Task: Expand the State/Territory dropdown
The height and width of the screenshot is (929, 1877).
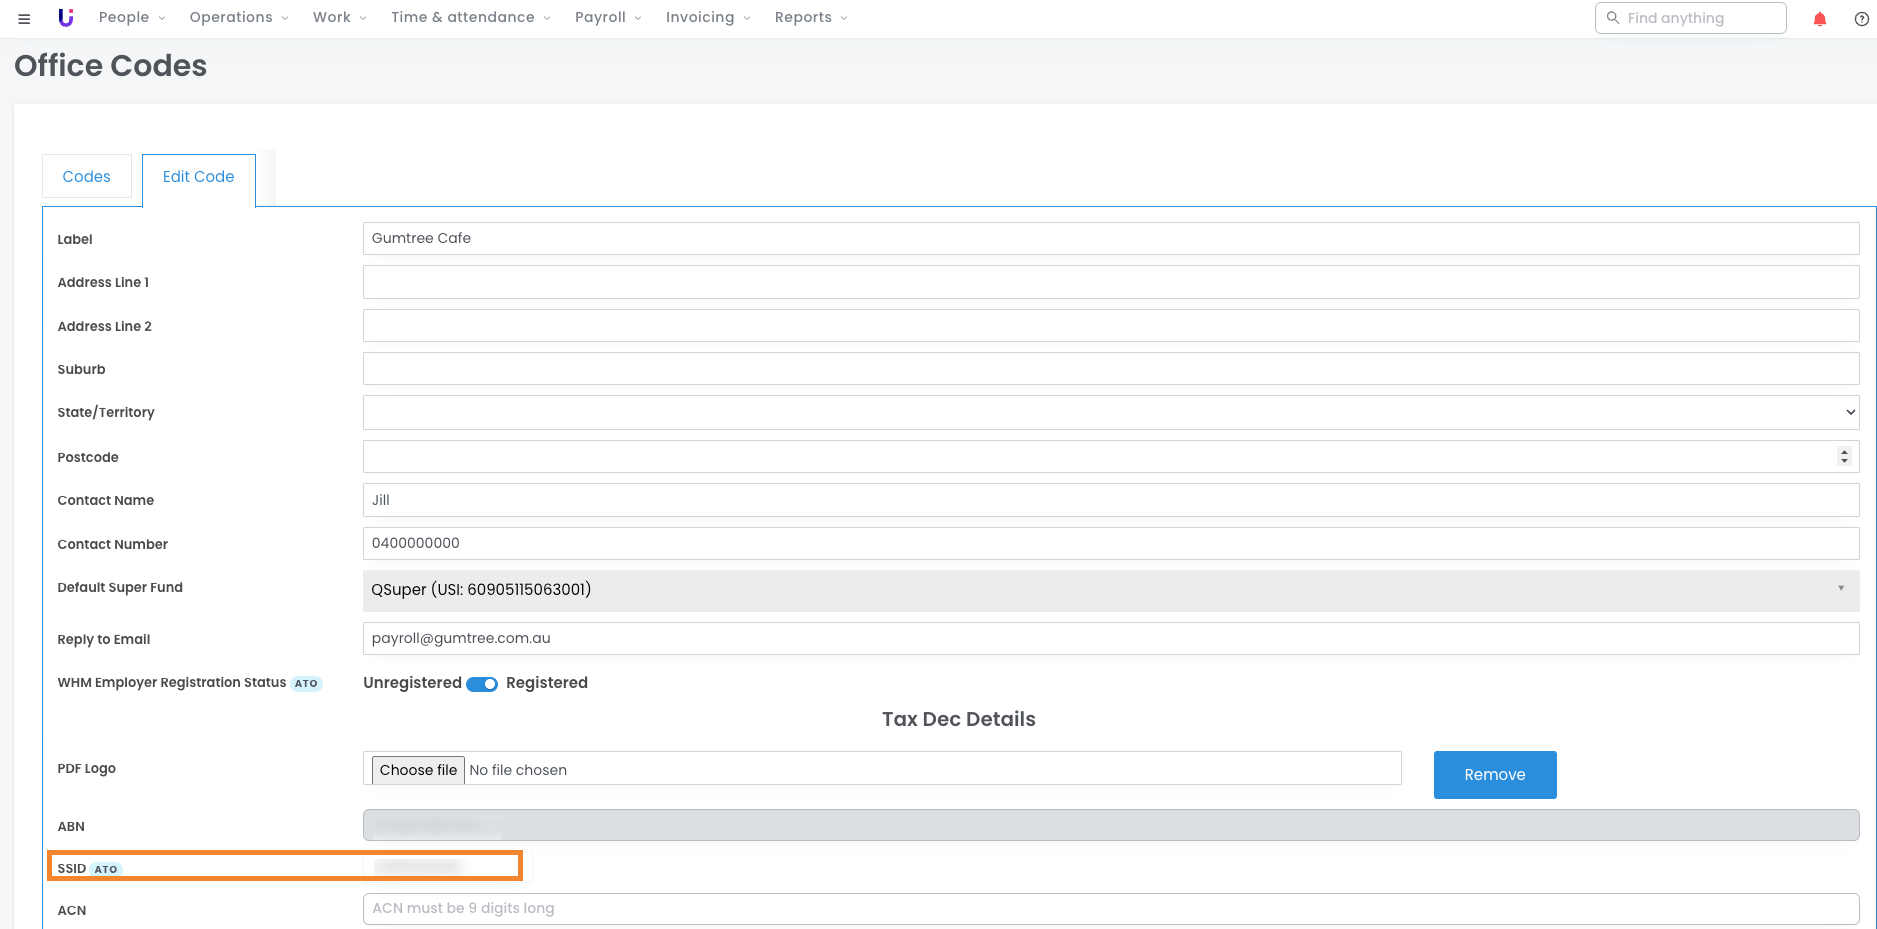Action: pos(1110,412)
